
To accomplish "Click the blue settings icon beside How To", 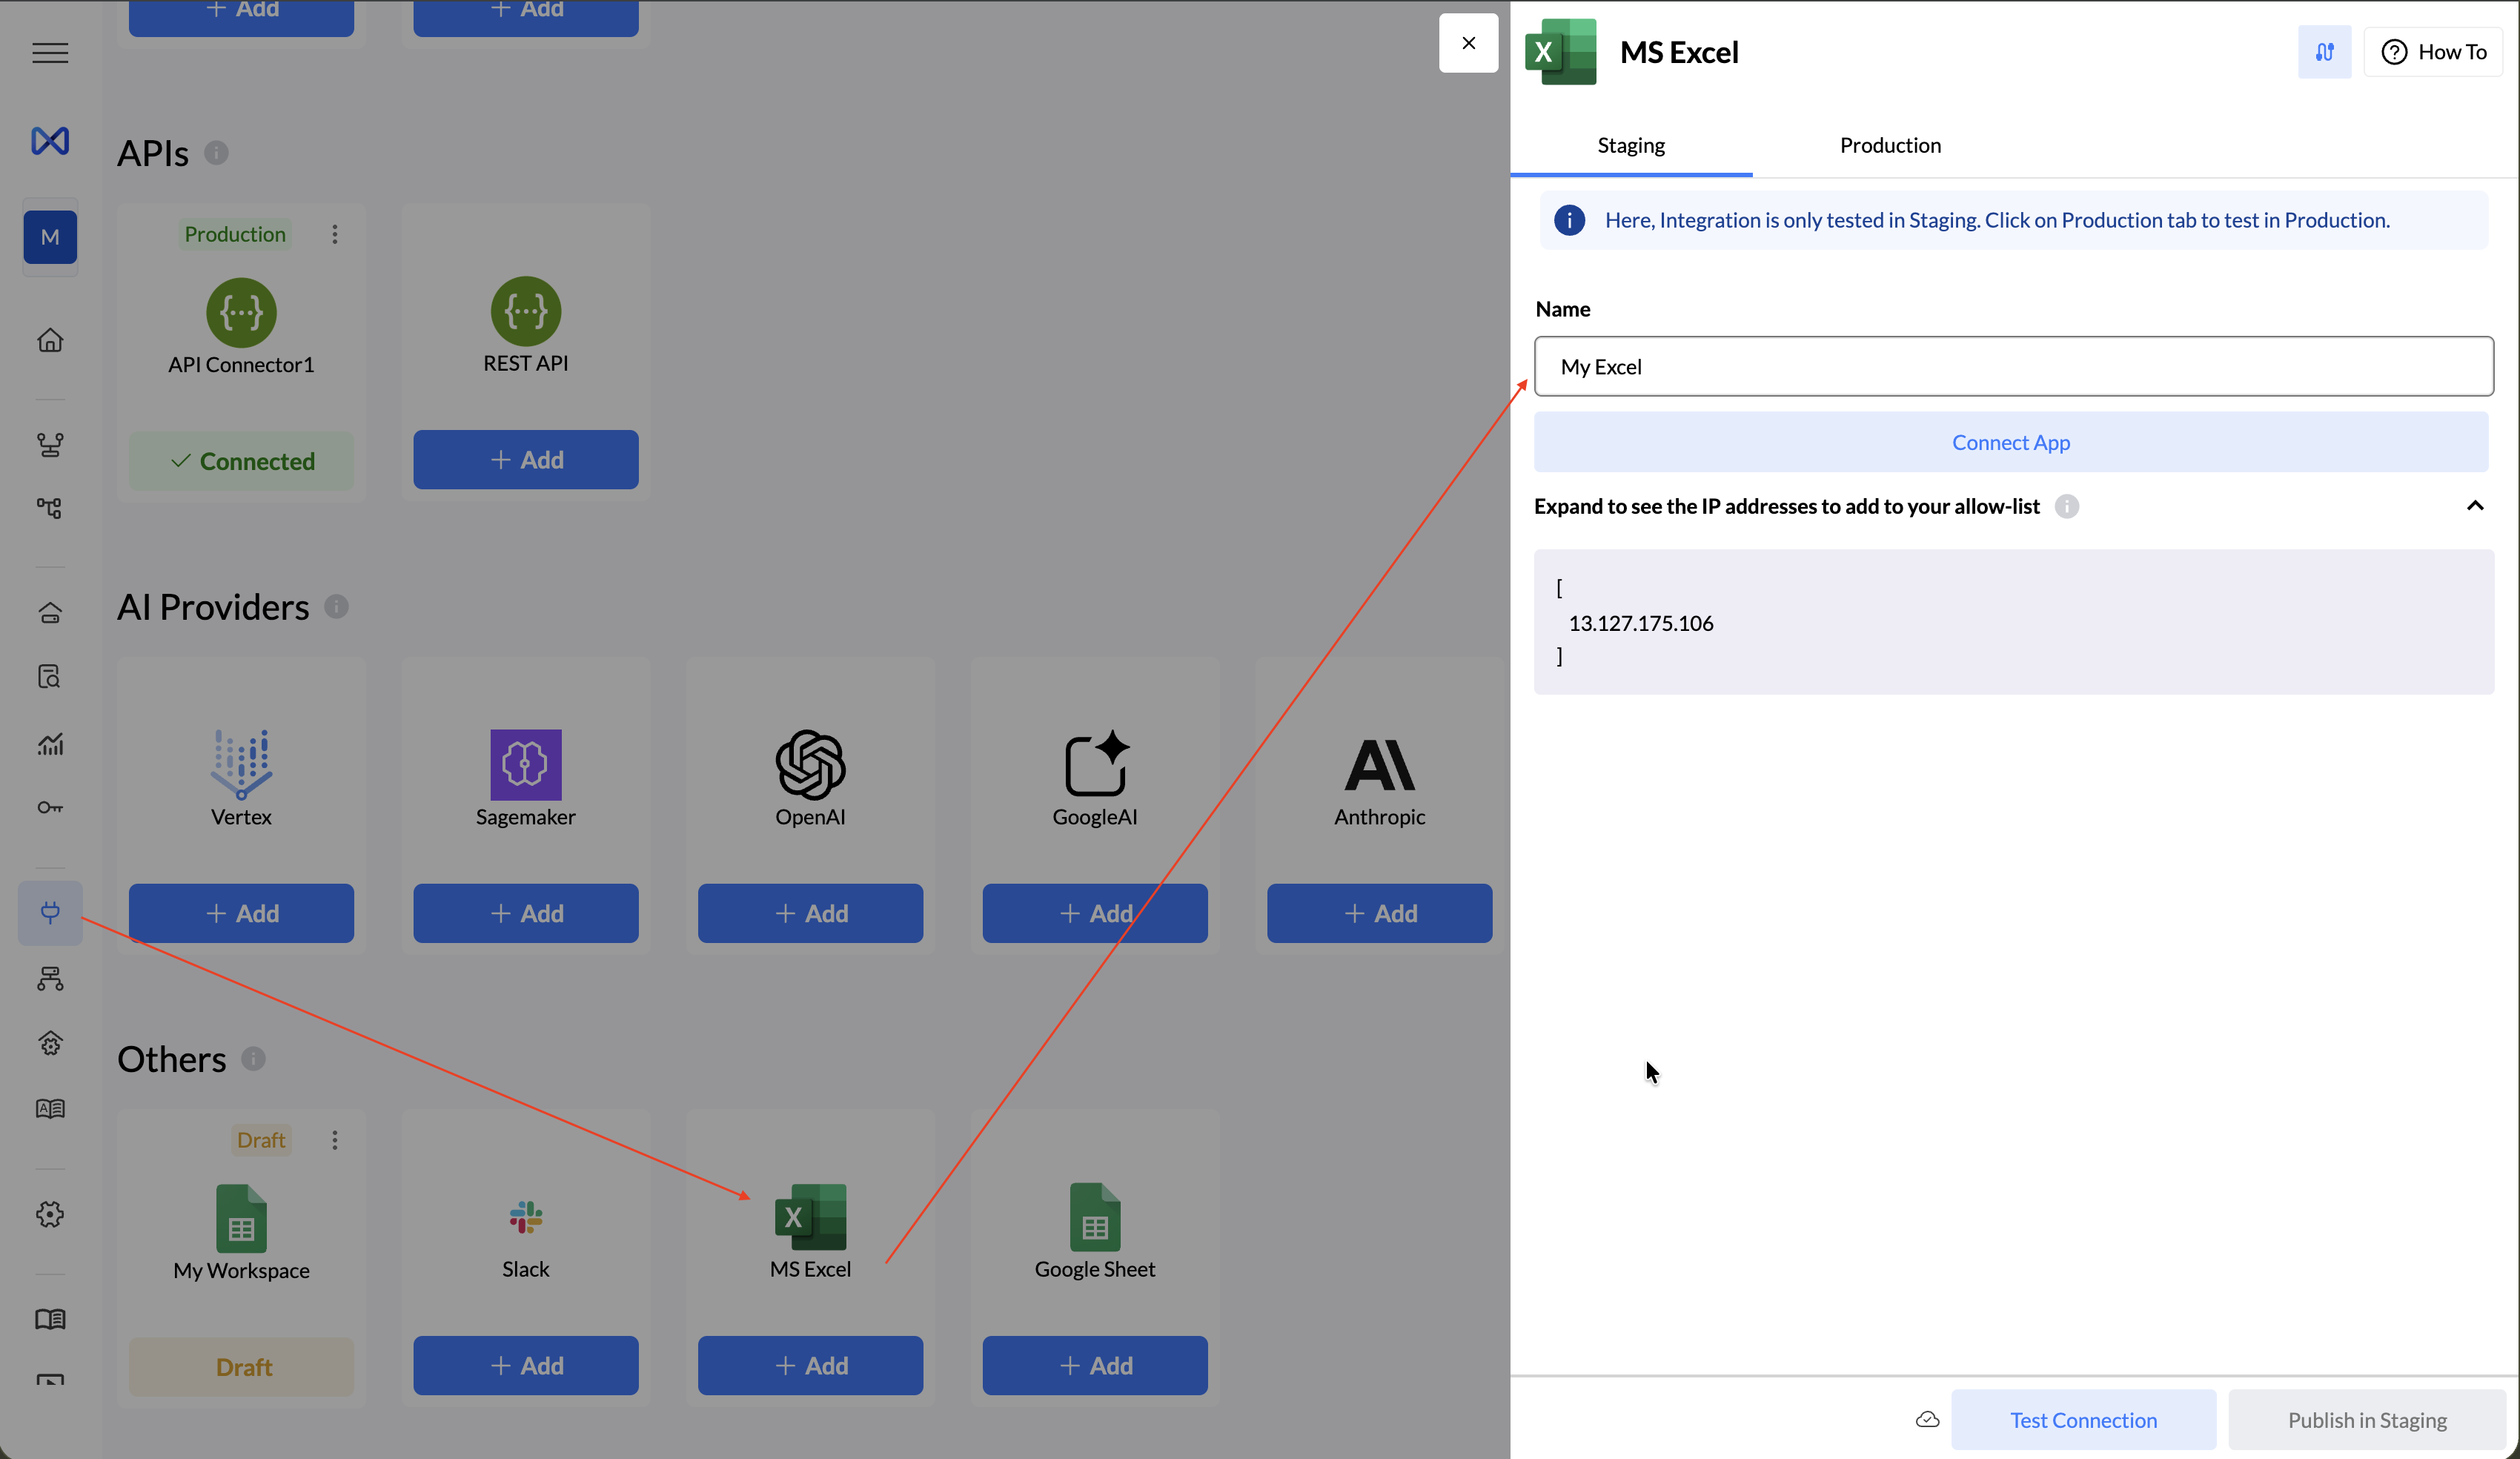I will point(2324,52).
